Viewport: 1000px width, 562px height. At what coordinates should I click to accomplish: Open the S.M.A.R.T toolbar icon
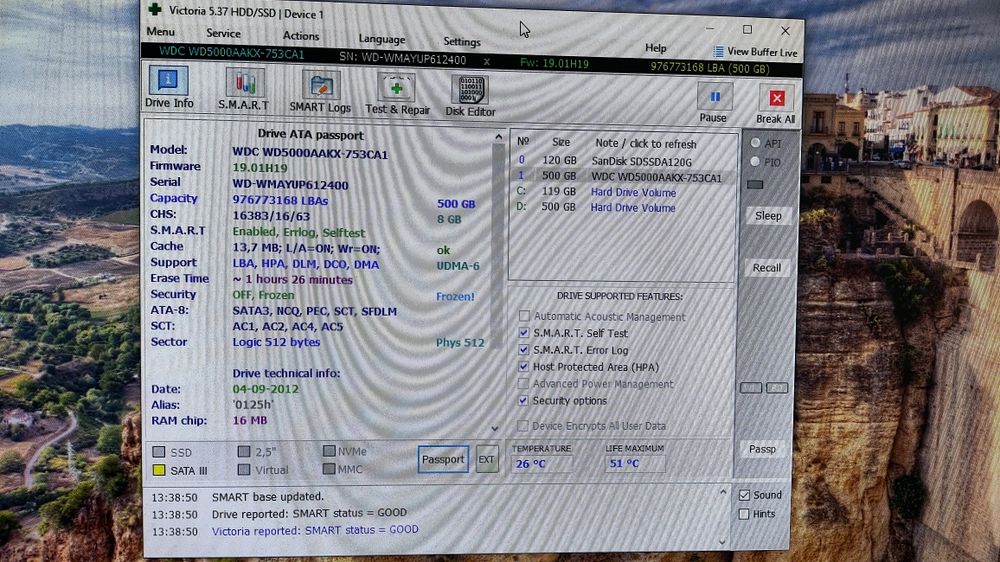tap(245, 84)
